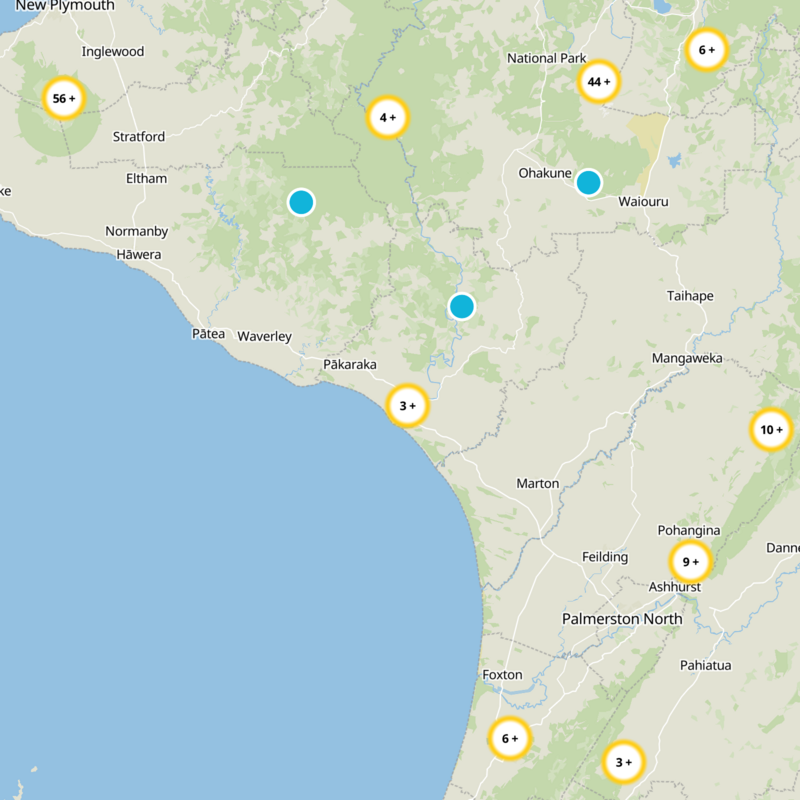
Task: Open the 44+ cluster near National Park
Action: (x=599, y=82)
